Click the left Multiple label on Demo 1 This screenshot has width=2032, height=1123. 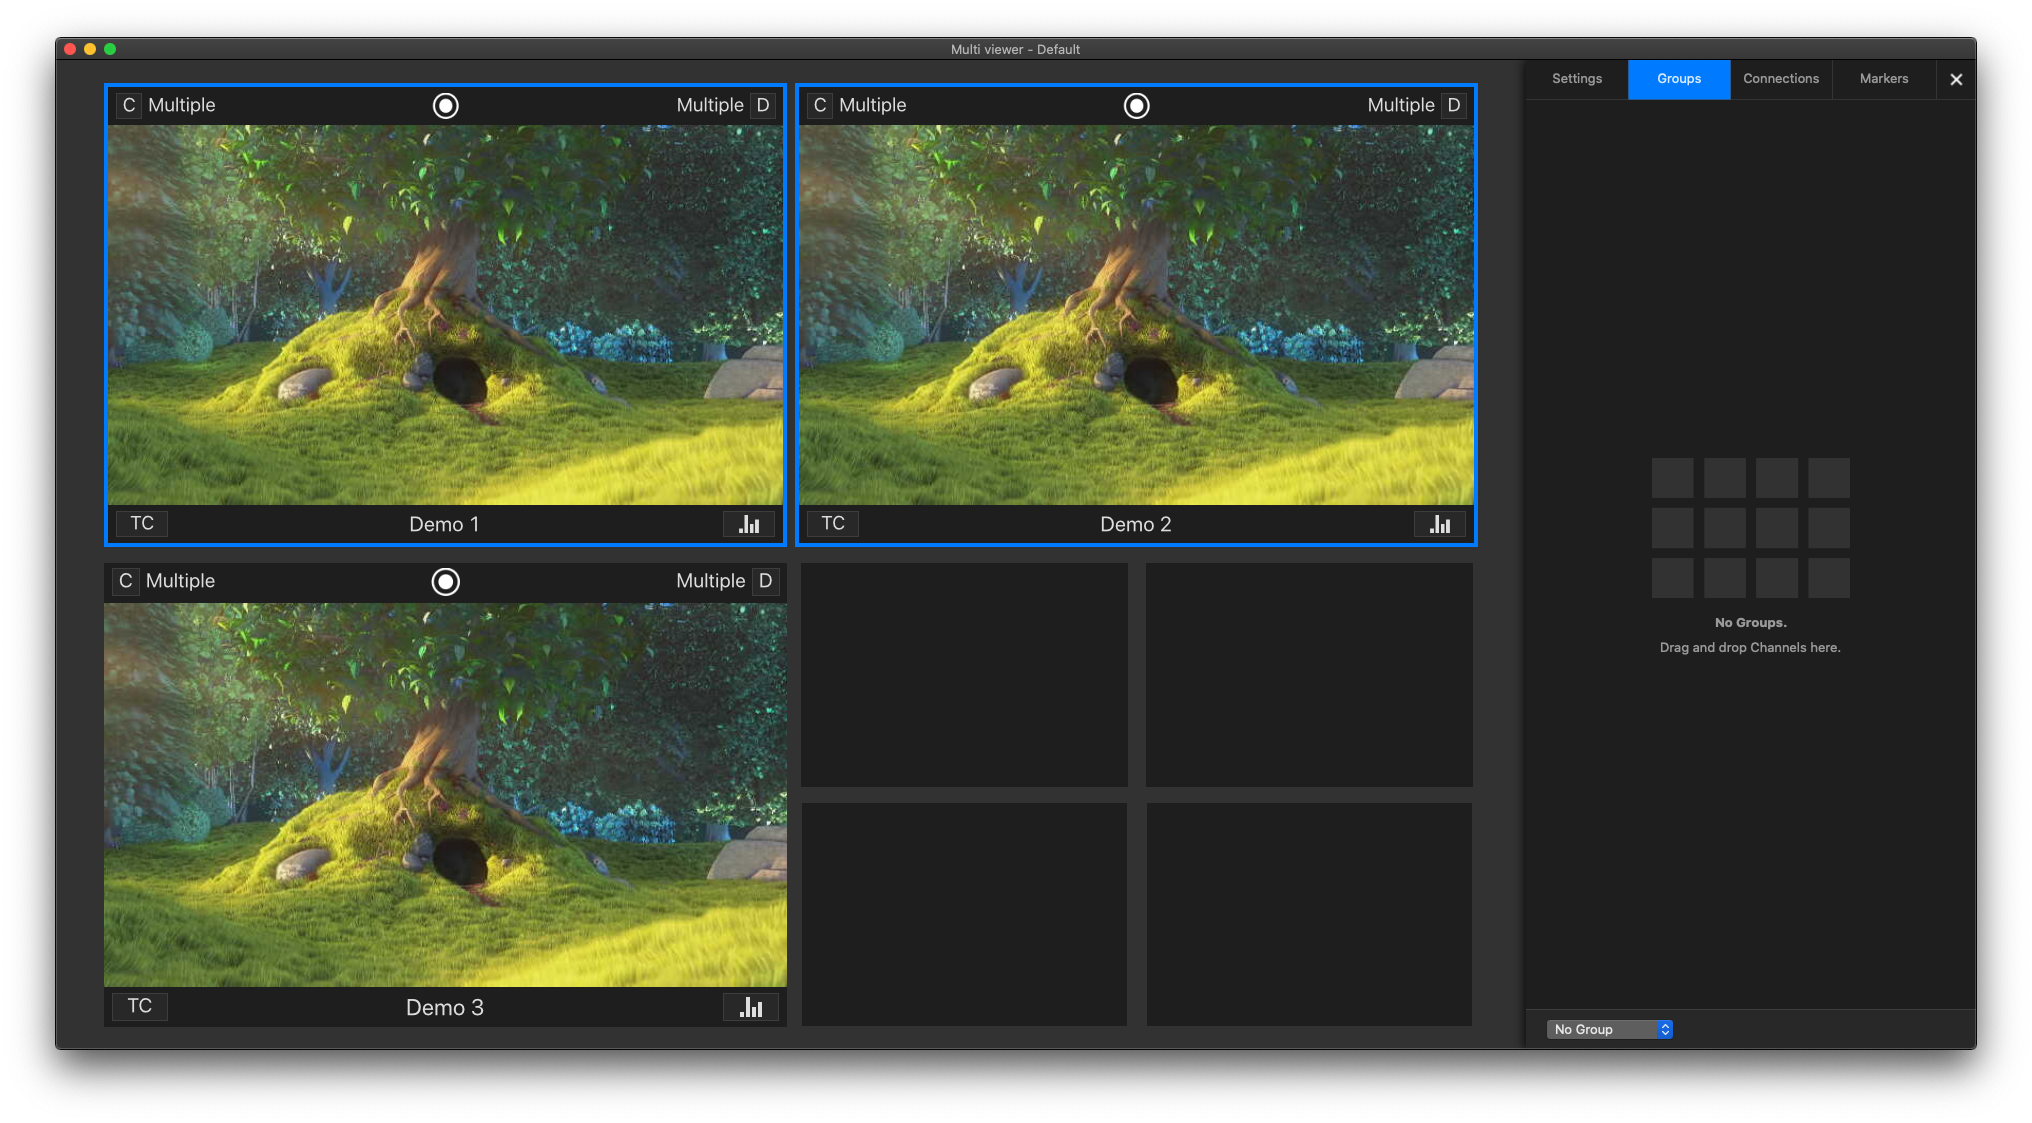[x=182, y=105]
